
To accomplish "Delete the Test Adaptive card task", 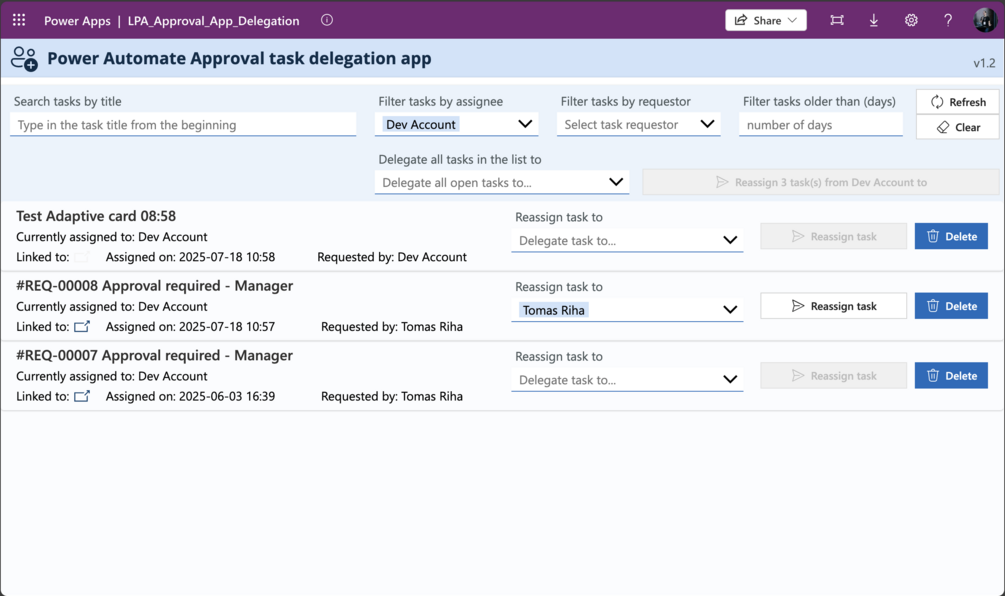I will [951, 236].
